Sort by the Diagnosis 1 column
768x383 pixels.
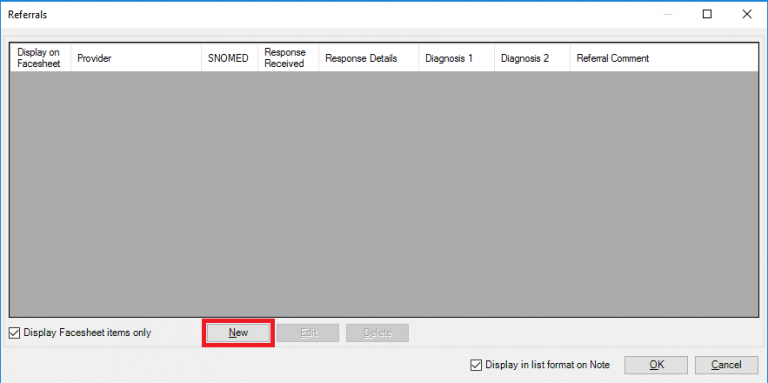point(456,58)
